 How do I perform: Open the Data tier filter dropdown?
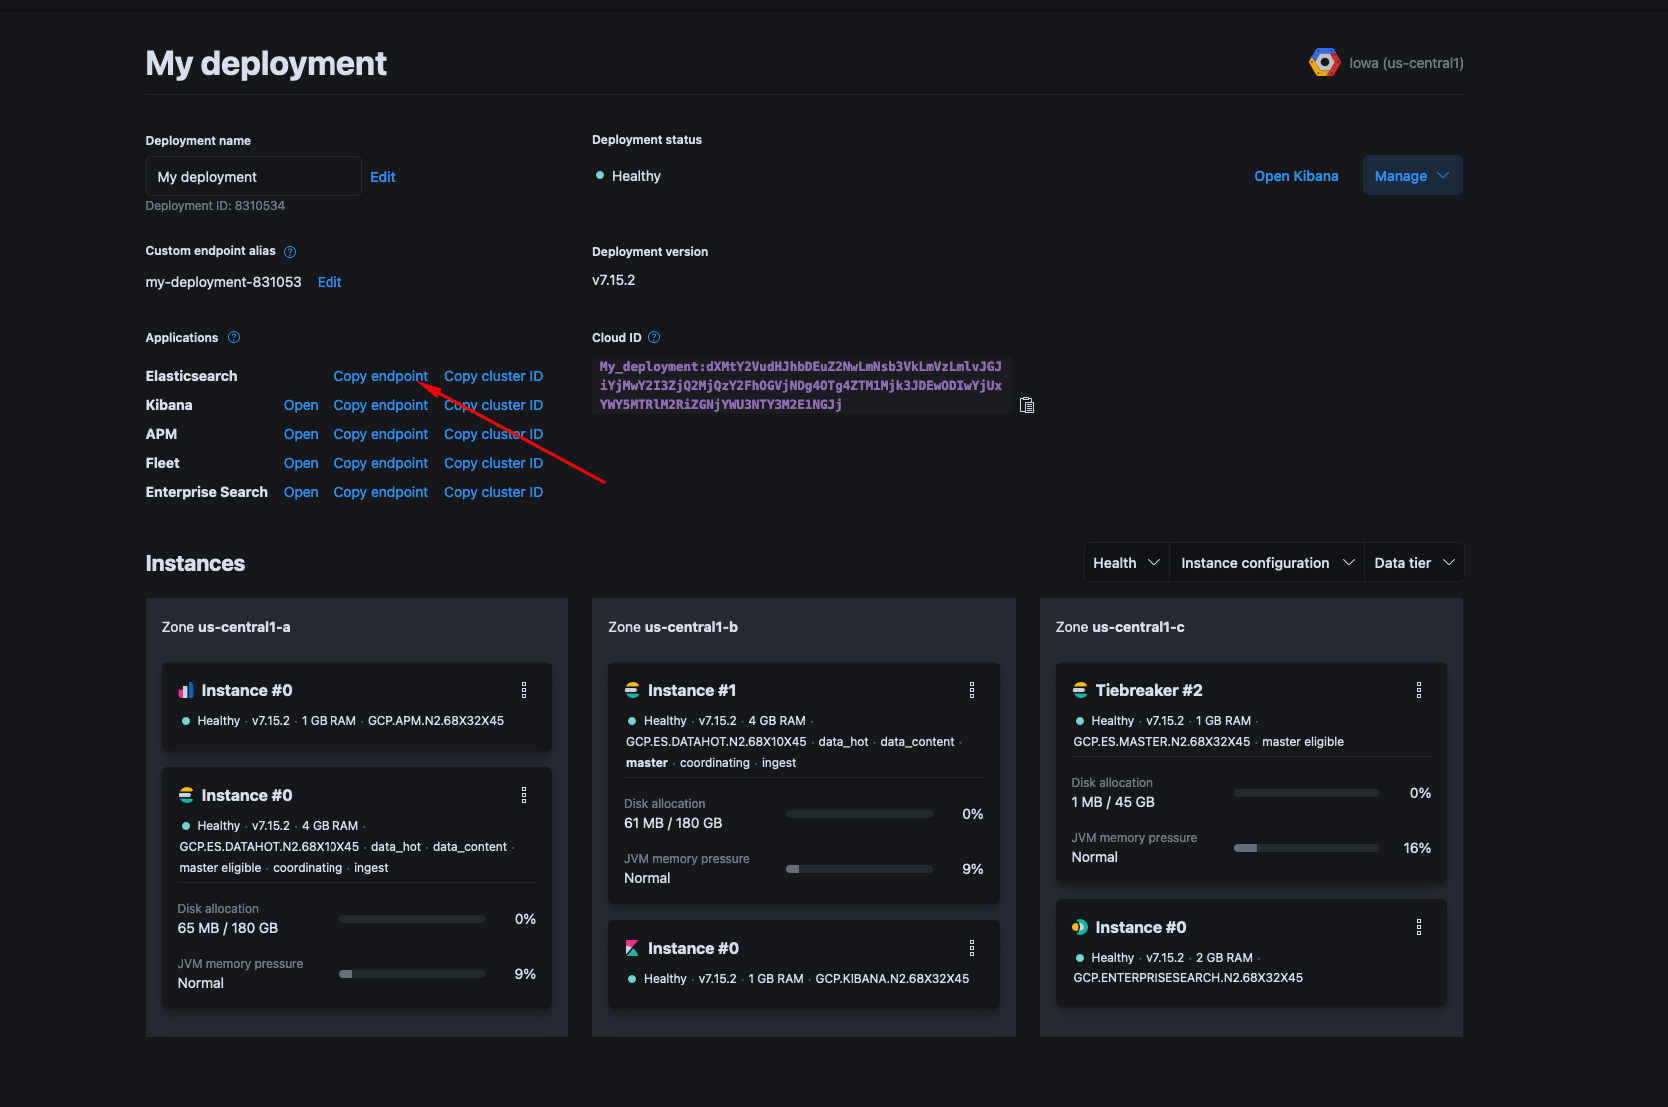point(1414,562)
